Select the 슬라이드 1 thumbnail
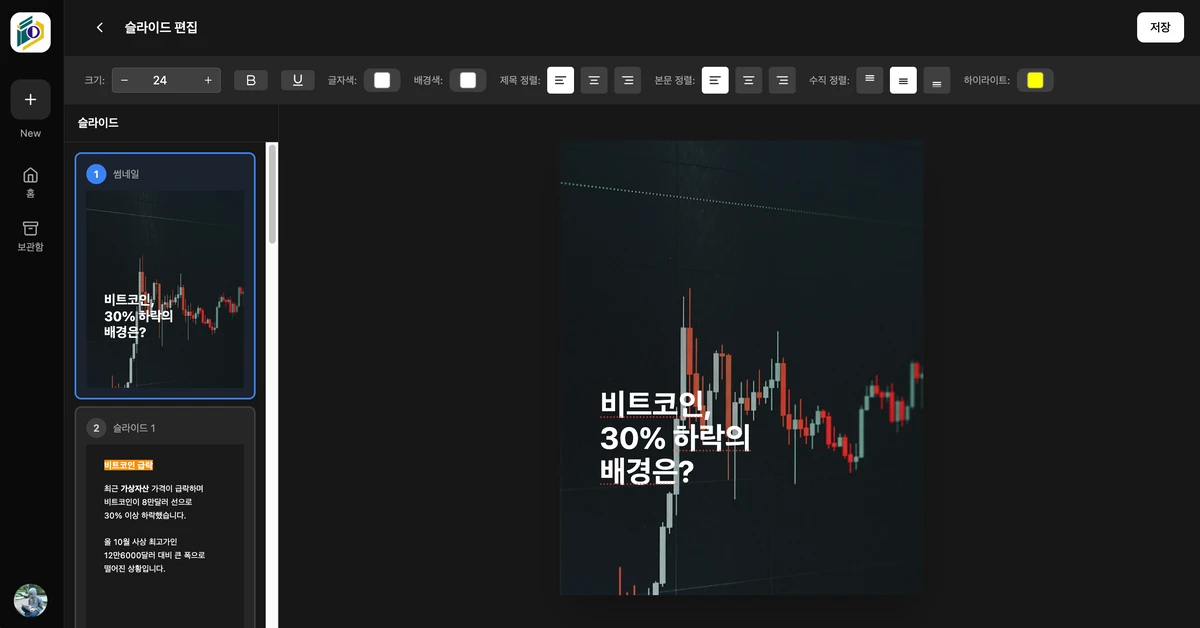Screen dimensions: 1200x628 [165, 517]
